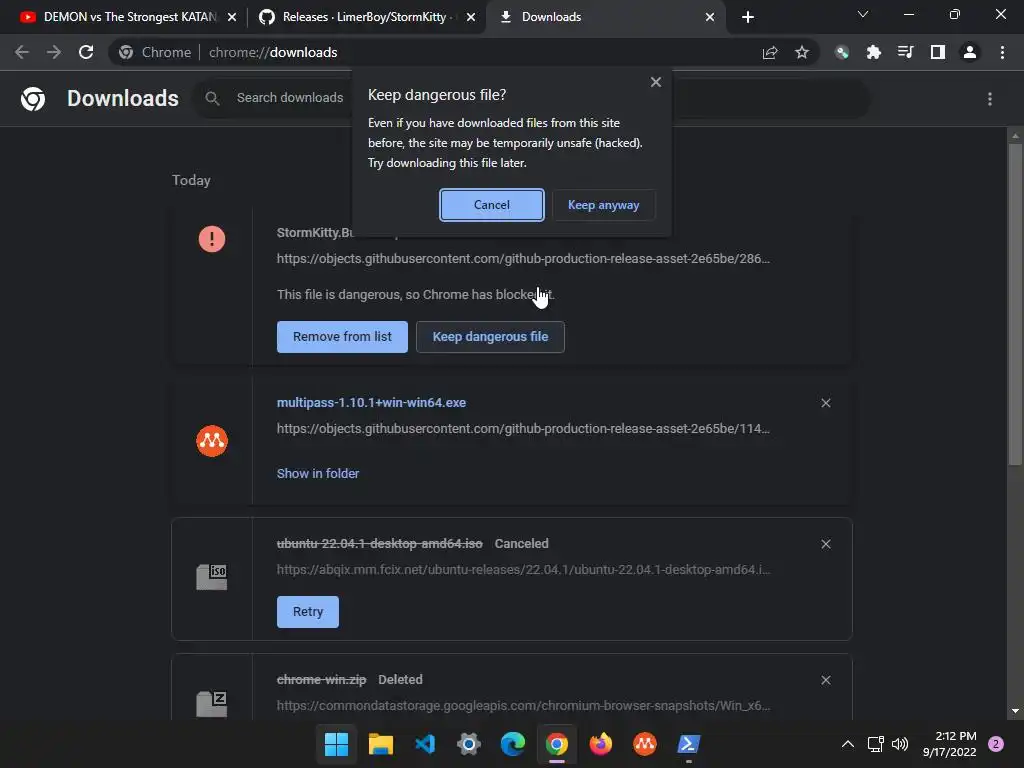Close the Downloads tab
The width and height of the screenshot is (1024, 768).
pos(710,17)
